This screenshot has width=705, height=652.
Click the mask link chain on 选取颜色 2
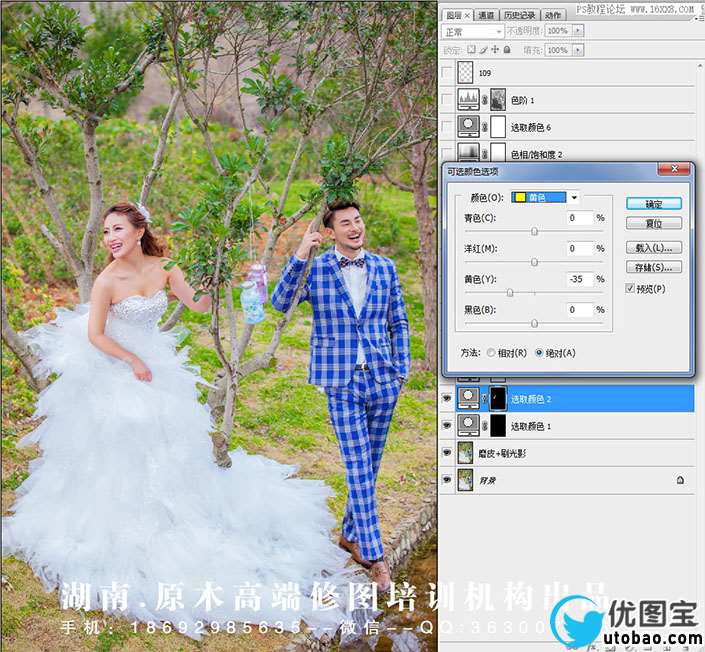485,398
